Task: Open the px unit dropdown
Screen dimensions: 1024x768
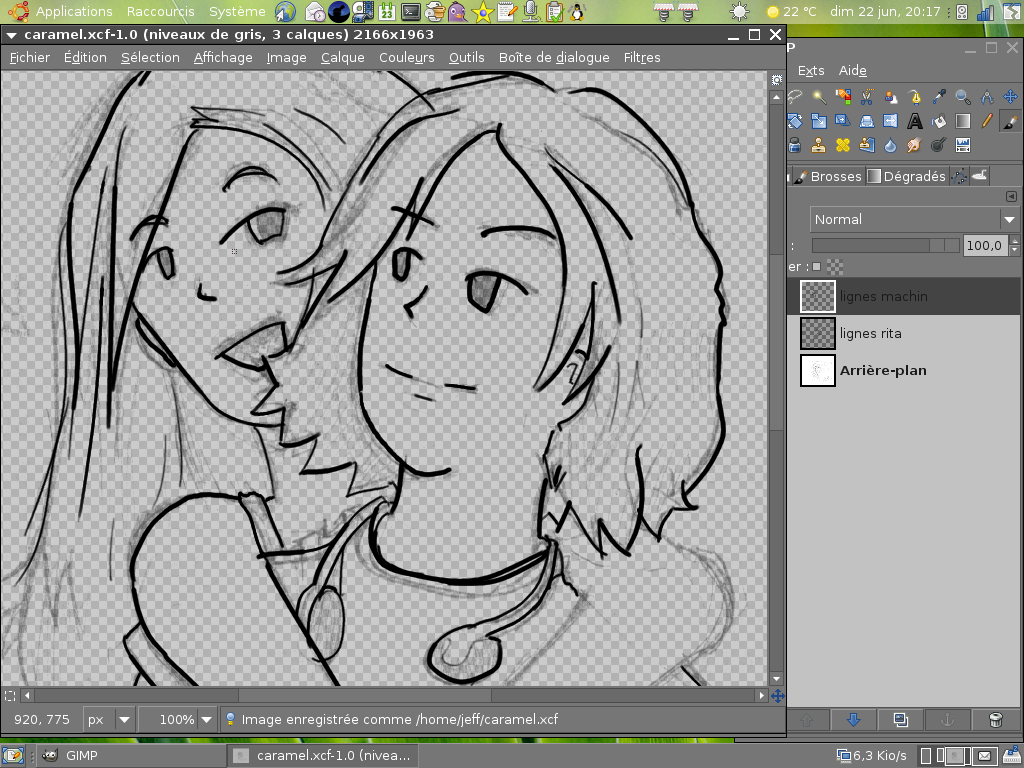Action: tap(110, 719)
